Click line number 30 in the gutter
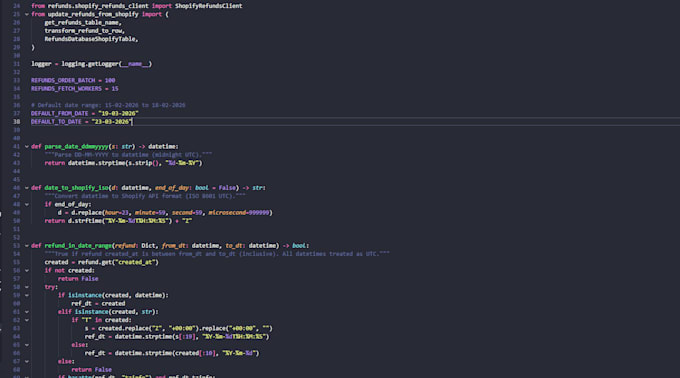Image resolution: width=680 pixels, height=378 pixels. click(16, 55)
